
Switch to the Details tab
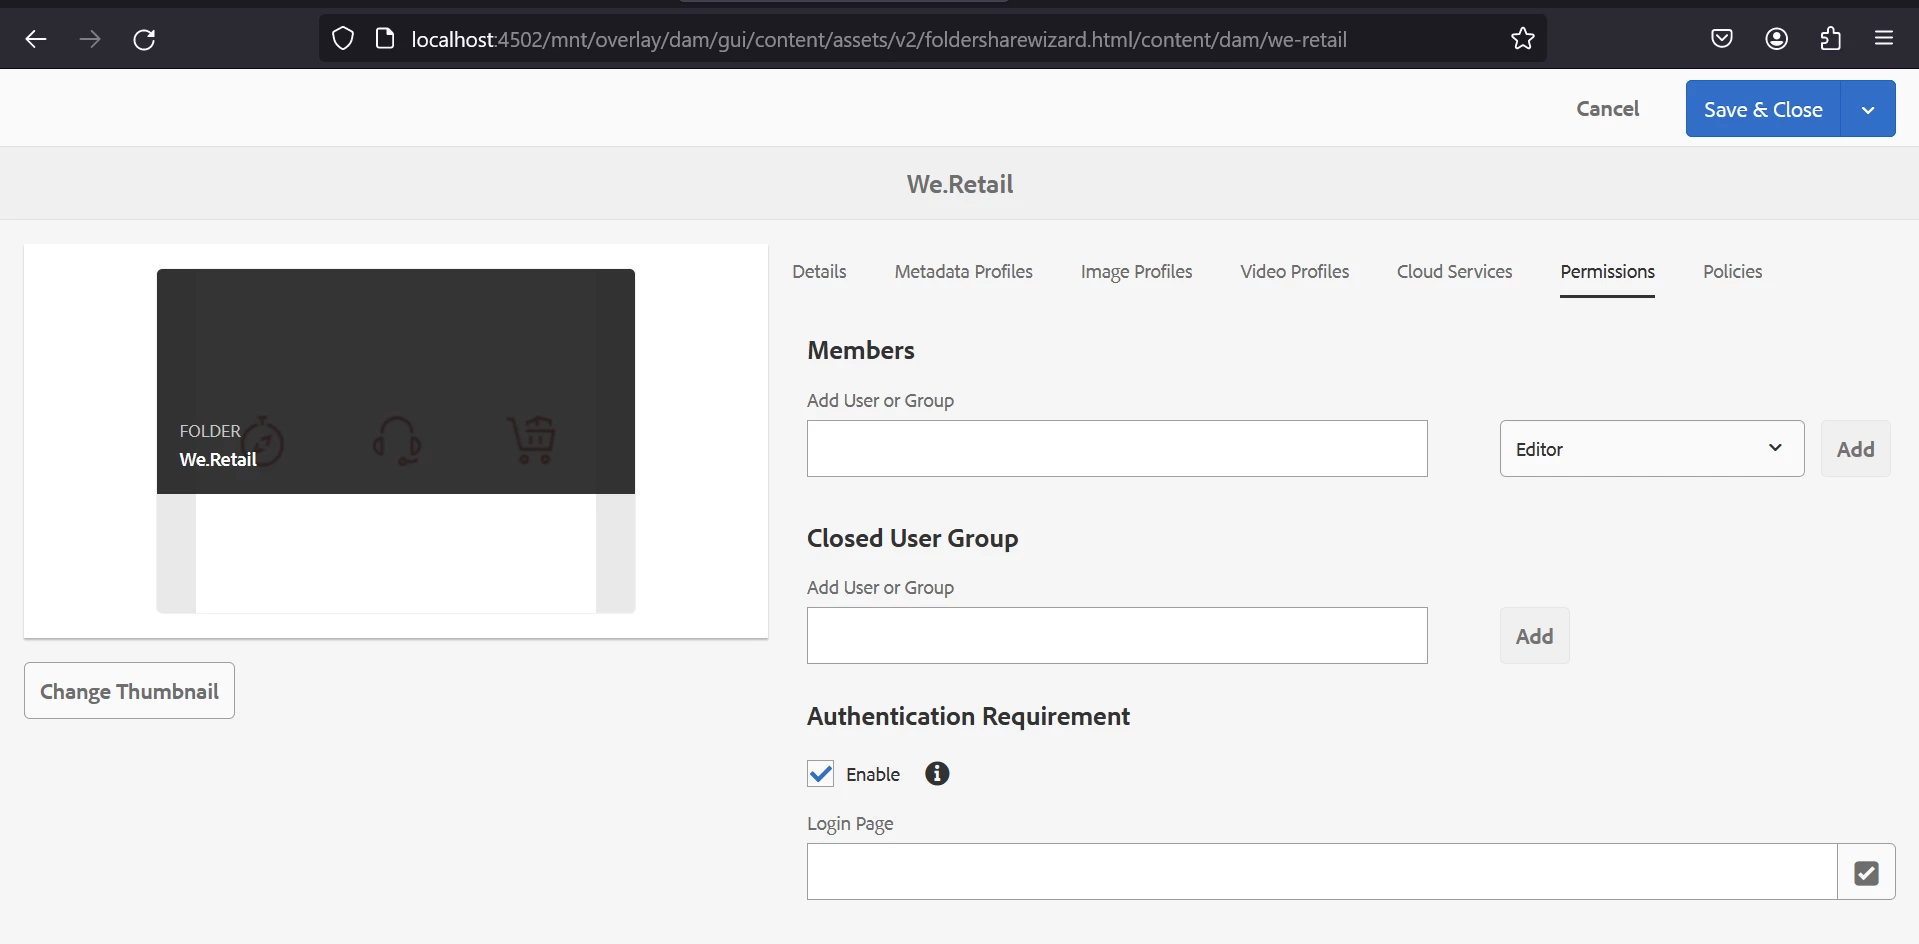click(819, 272)
